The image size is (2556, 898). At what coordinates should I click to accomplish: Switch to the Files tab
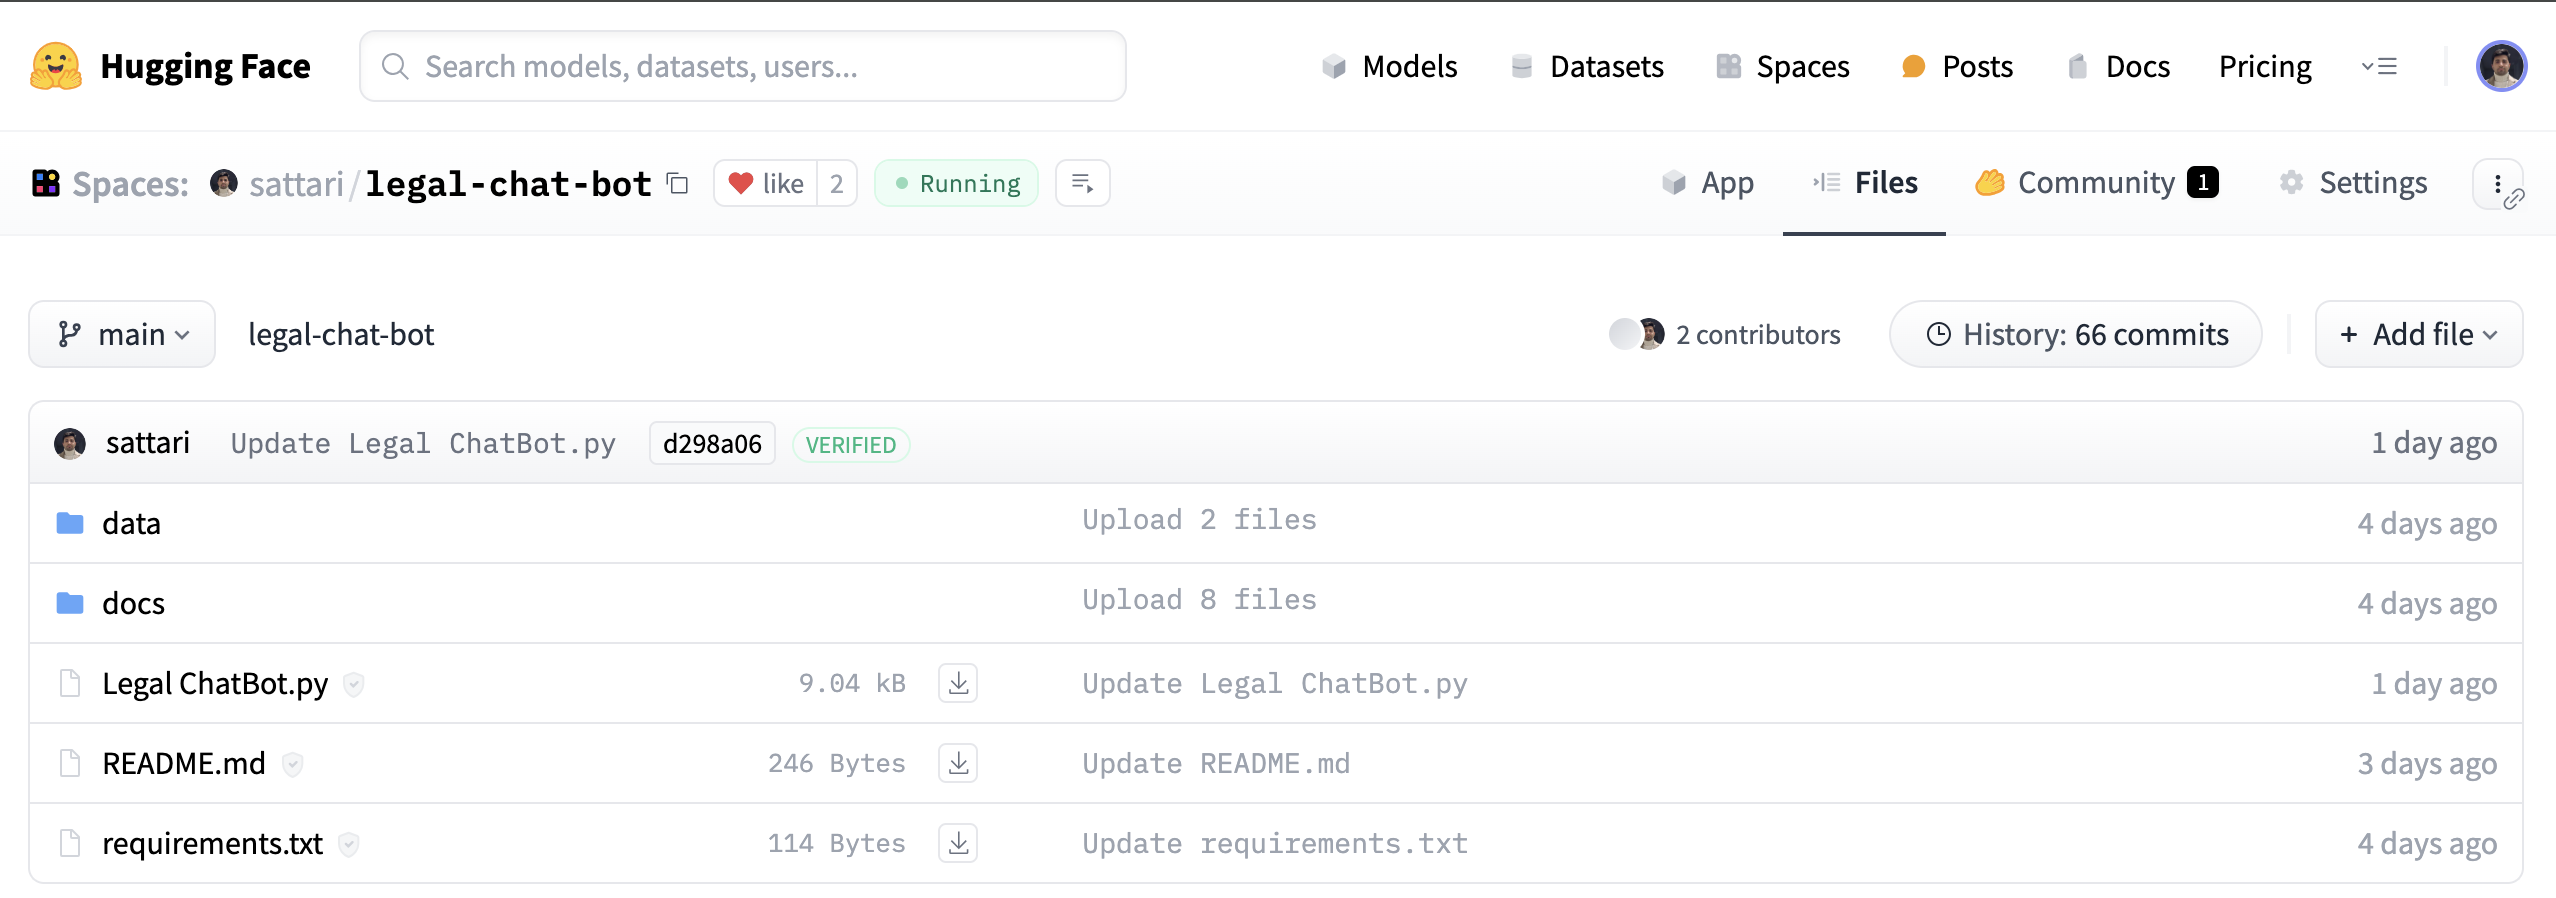tap(1865, 184)
